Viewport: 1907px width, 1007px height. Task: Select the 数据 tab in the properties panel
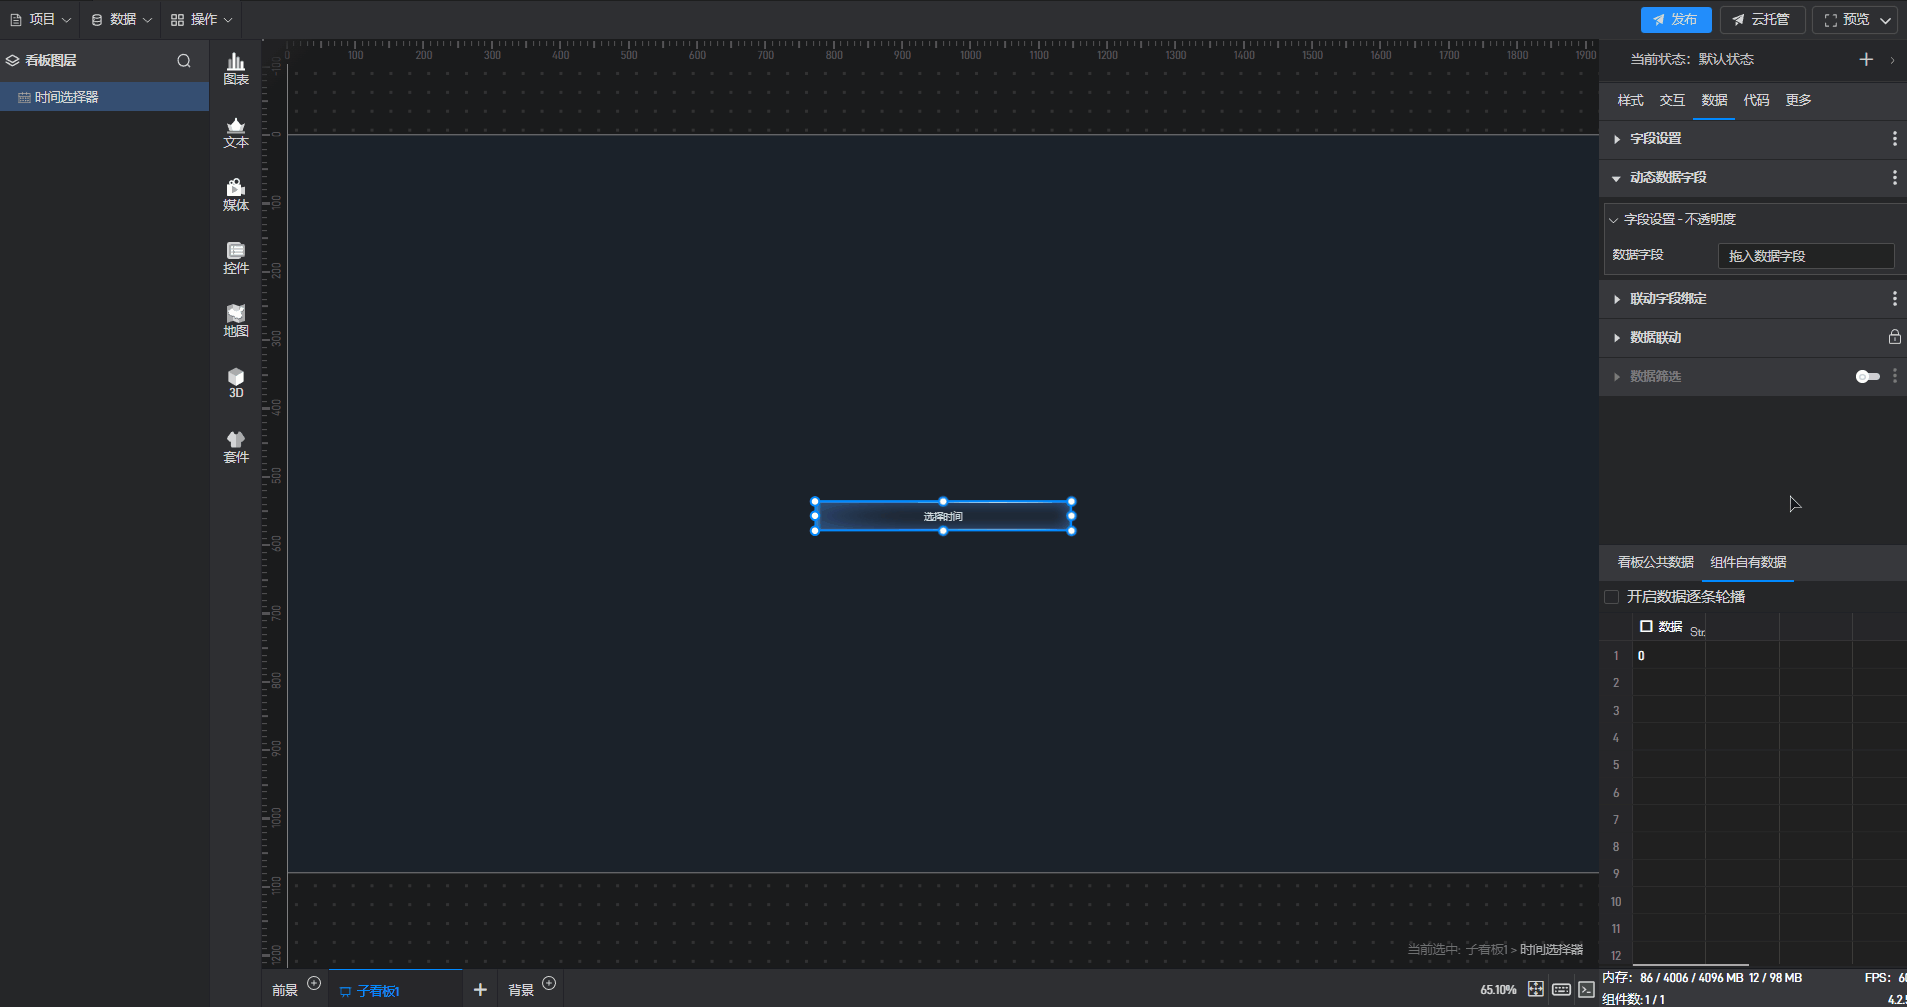tap(1714, 100)
